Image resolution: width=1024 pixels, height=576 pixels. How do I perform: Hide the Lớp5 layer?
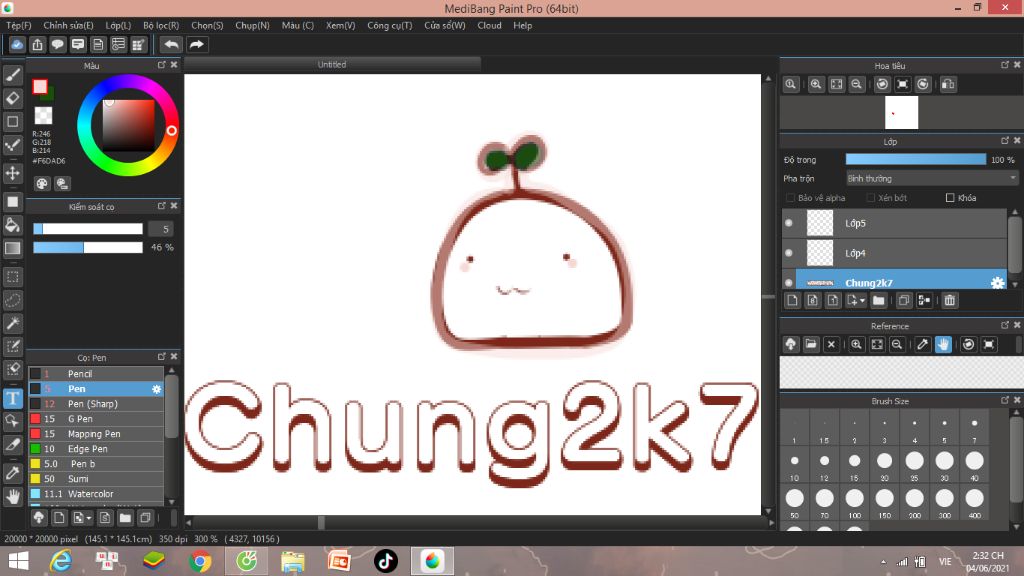point(789,223)
